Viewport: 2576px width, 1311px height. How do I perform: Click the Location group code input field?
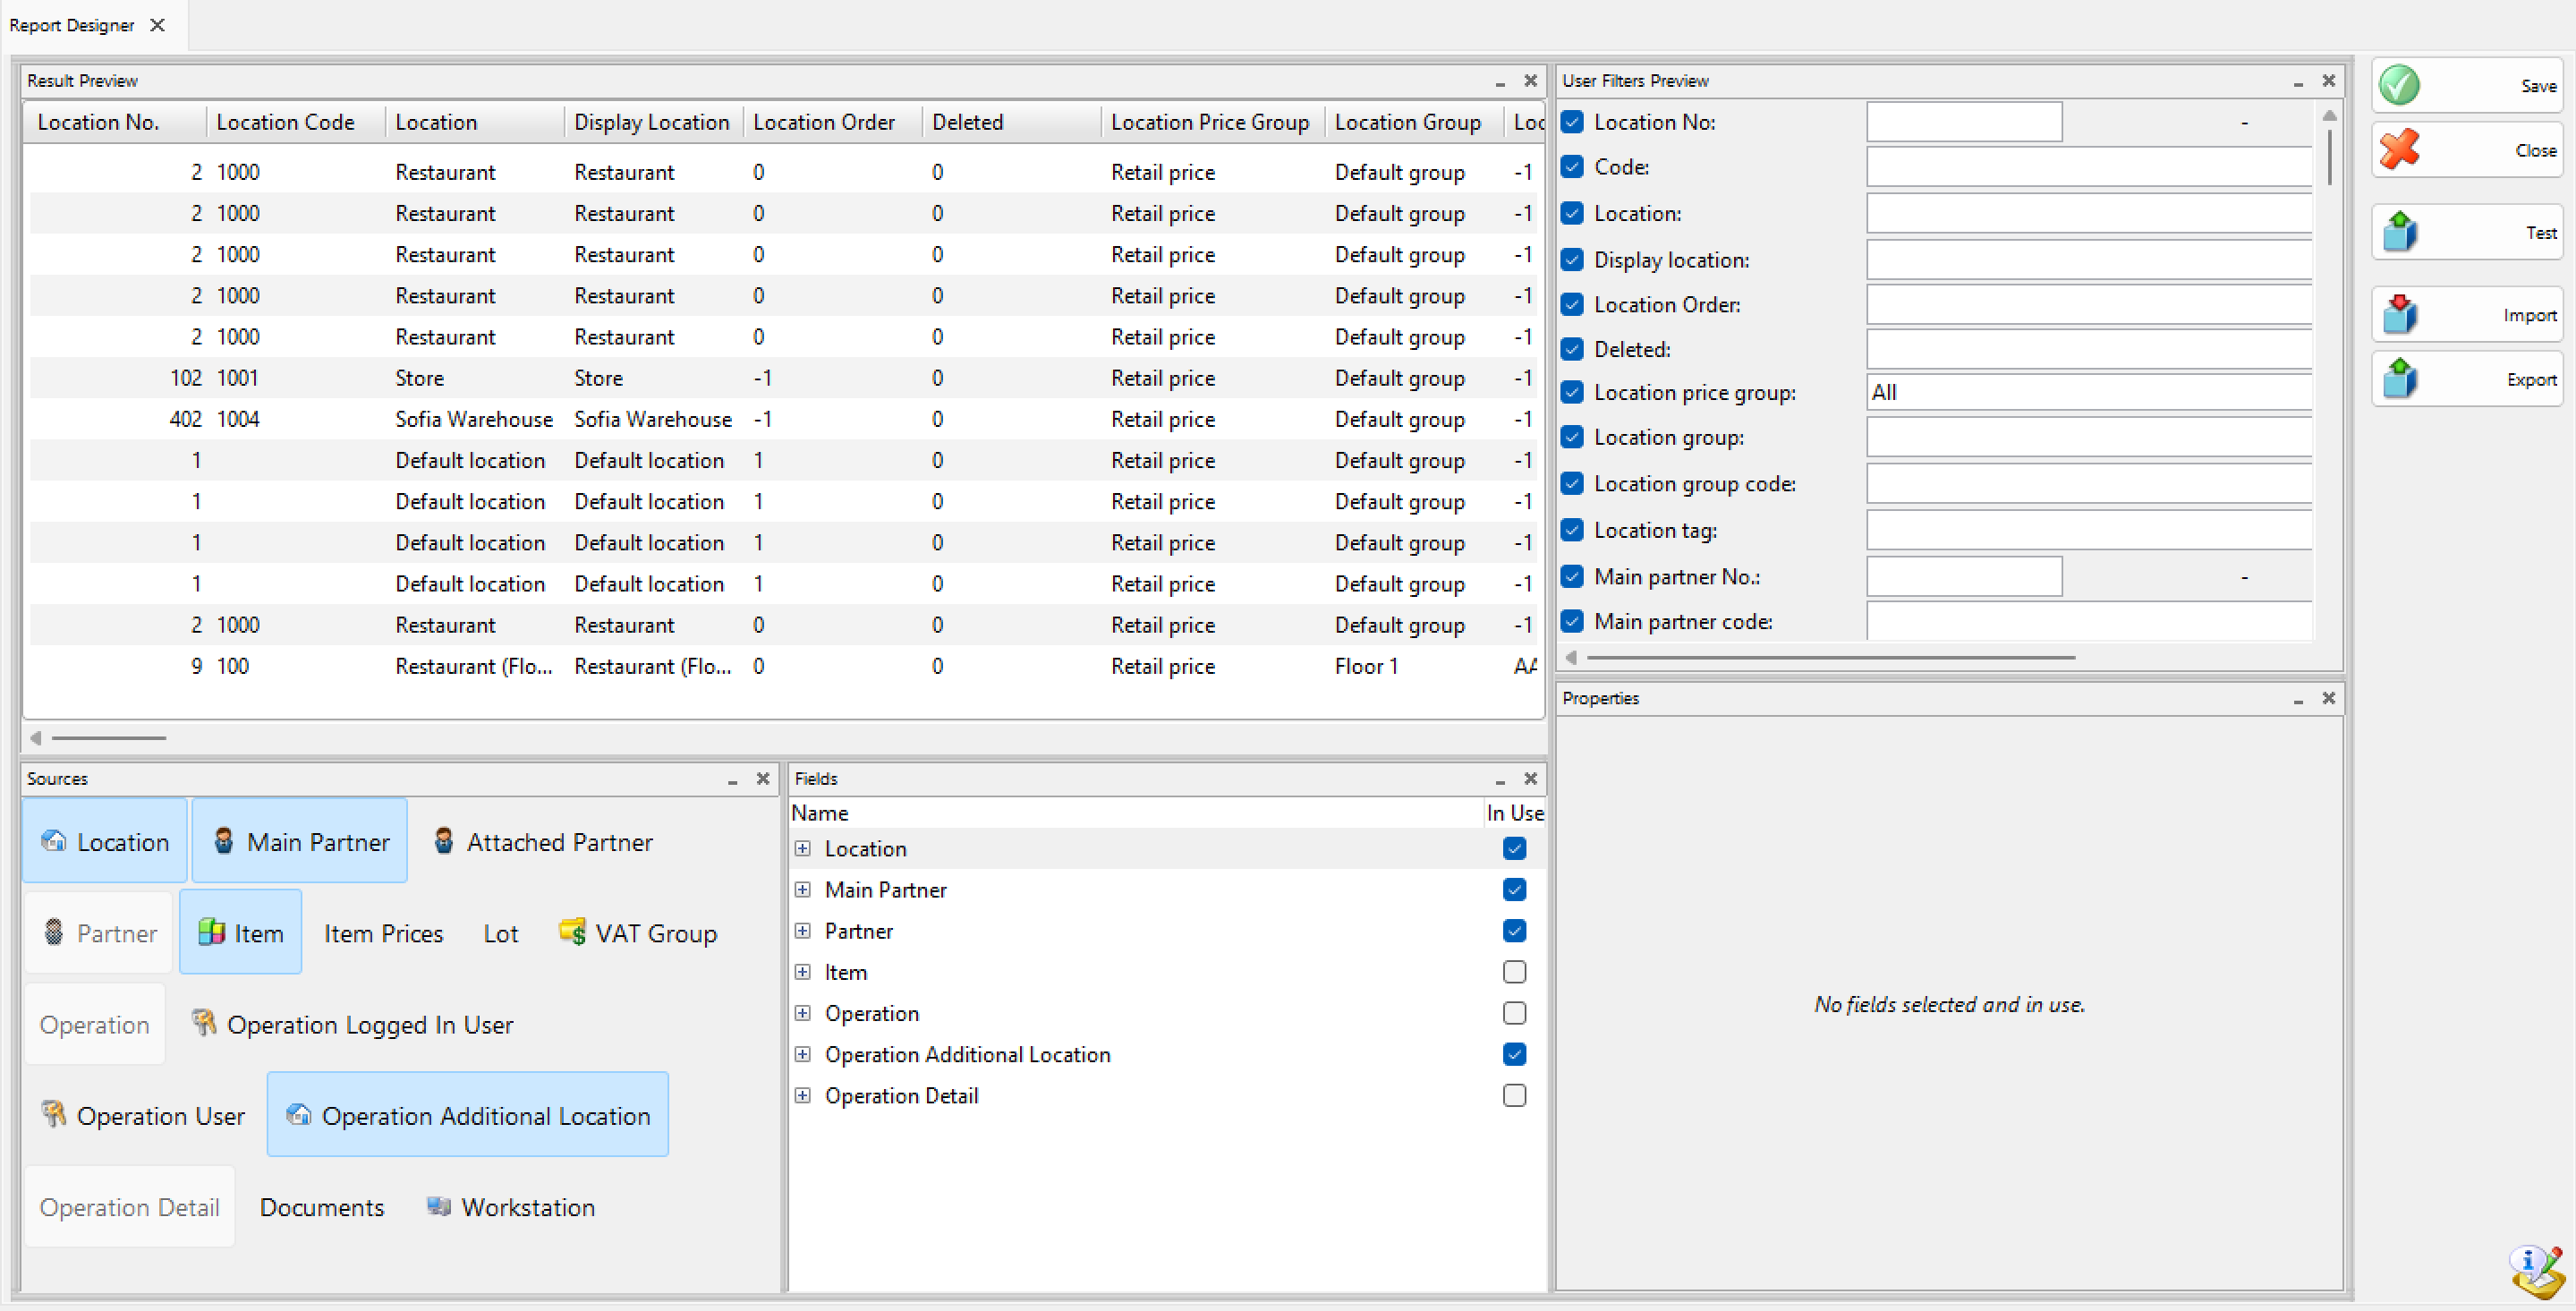coord(2088,484)
